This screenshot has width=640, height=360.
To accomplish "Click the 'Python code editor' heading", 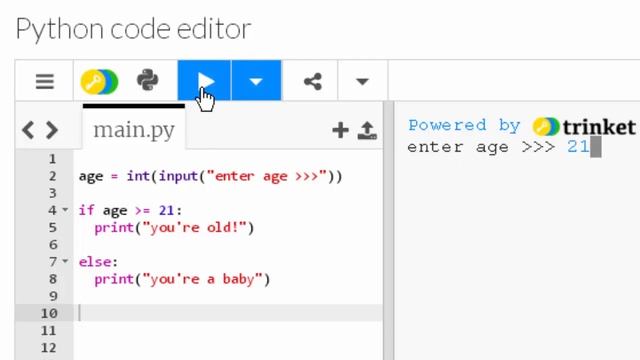I will tap(133, 29).
